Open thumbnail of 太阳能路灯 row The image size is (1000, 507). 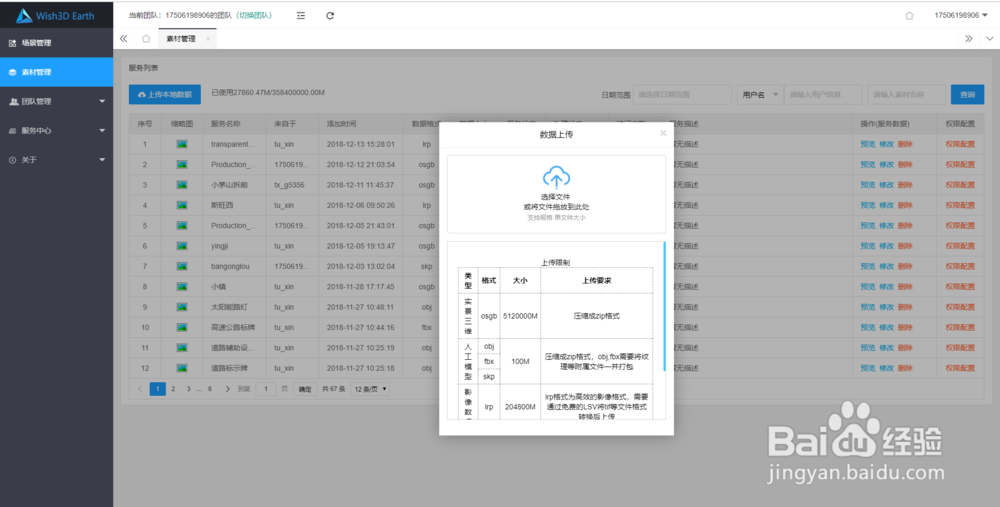(182, 307)
